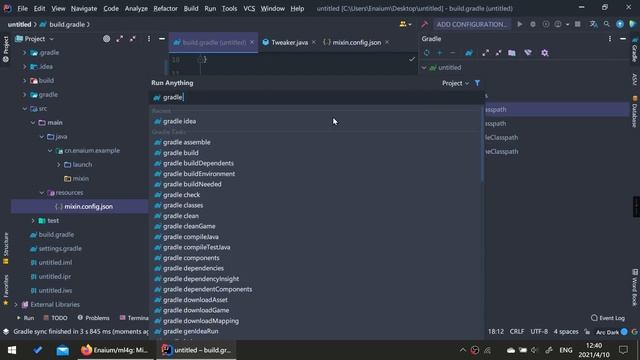Toggle the Structure side tool window
This screenshot has width=640, height=360.
6,249
